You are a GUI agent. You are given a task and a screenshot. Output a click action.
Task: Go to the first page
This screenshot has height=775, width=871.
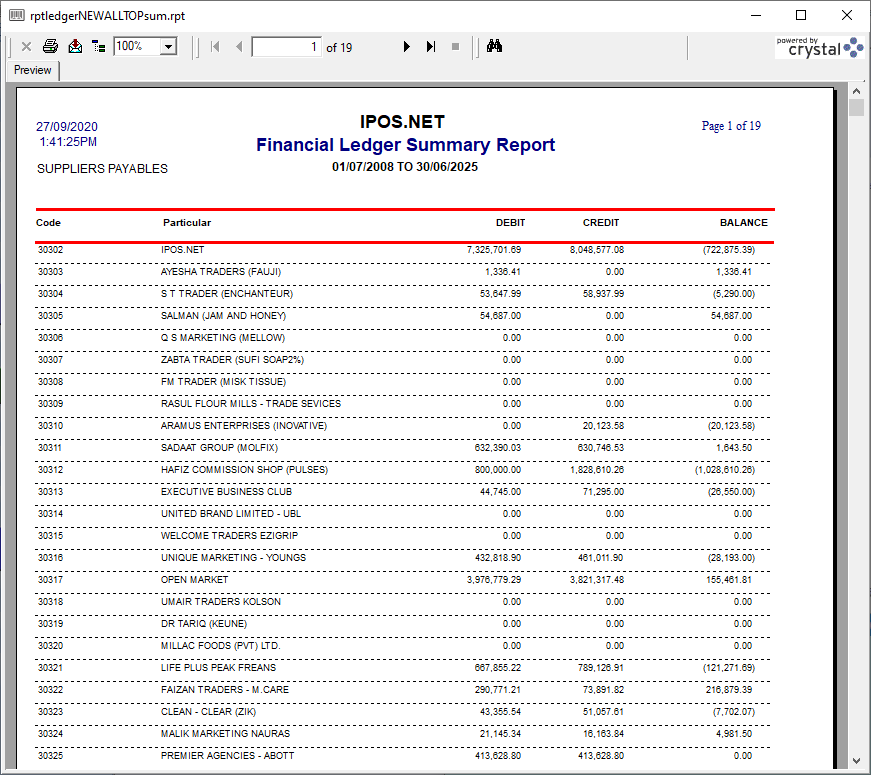click(216, 47)
